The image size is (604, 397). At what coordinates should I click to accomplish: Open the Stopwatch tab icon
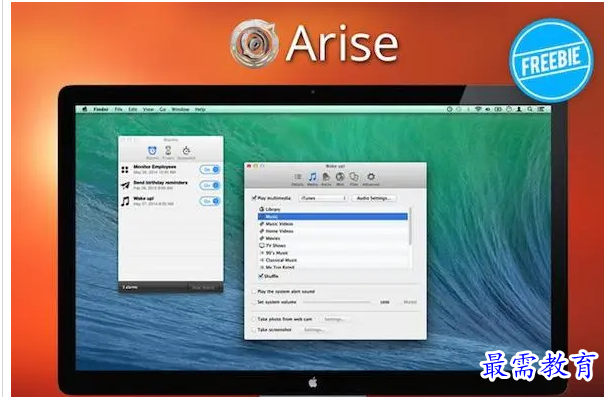tap(186, 151)
